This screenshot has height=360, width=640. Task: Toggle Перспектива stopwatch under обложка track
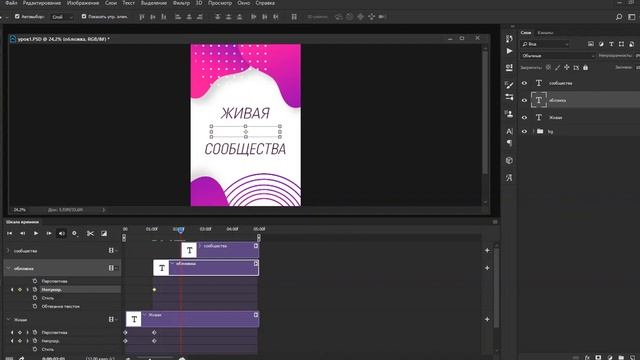[35, 281]
